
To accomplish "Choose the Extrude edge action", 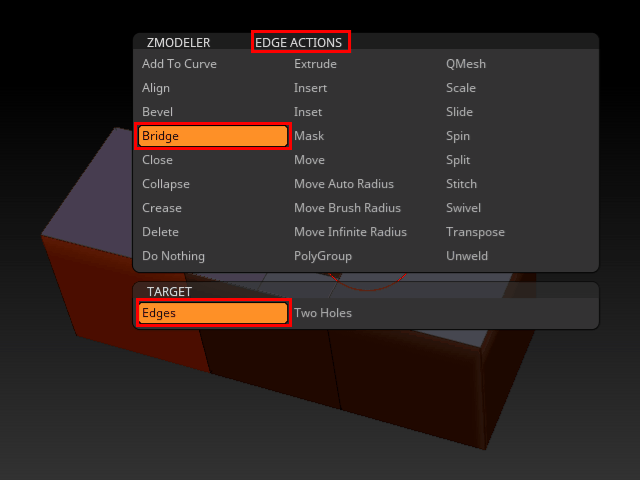I will coord(315,64).
